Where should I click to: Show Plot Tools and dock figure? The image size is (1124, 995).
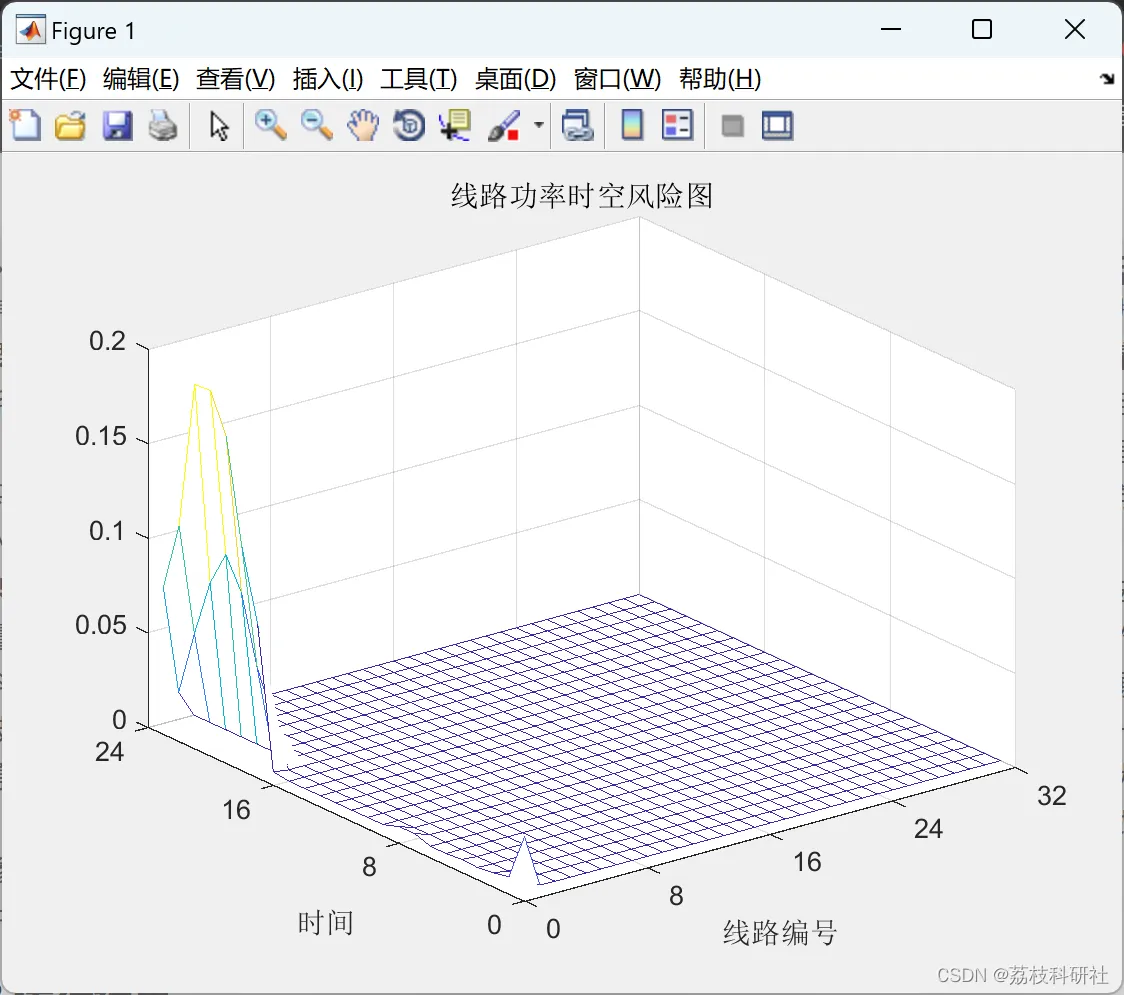777,125
